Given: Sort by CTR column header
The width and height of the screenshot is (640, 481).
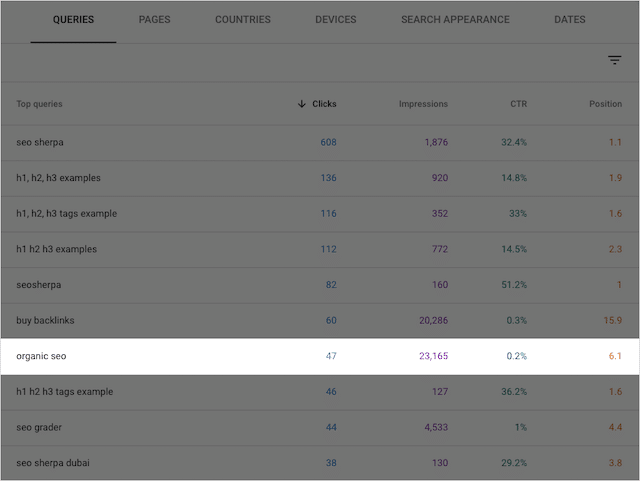Looking at the screenshot, I should tap(518, 104).
